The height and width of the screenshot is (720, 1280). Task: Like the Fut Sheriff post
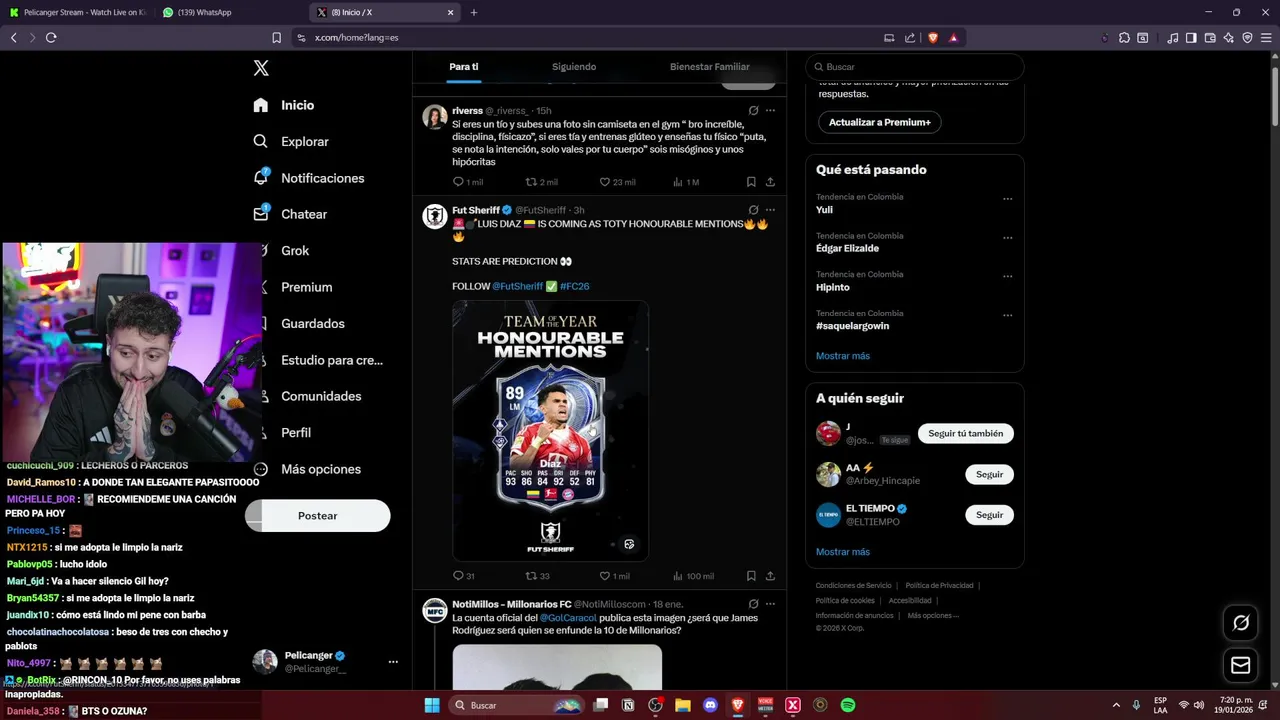point(614,576)
